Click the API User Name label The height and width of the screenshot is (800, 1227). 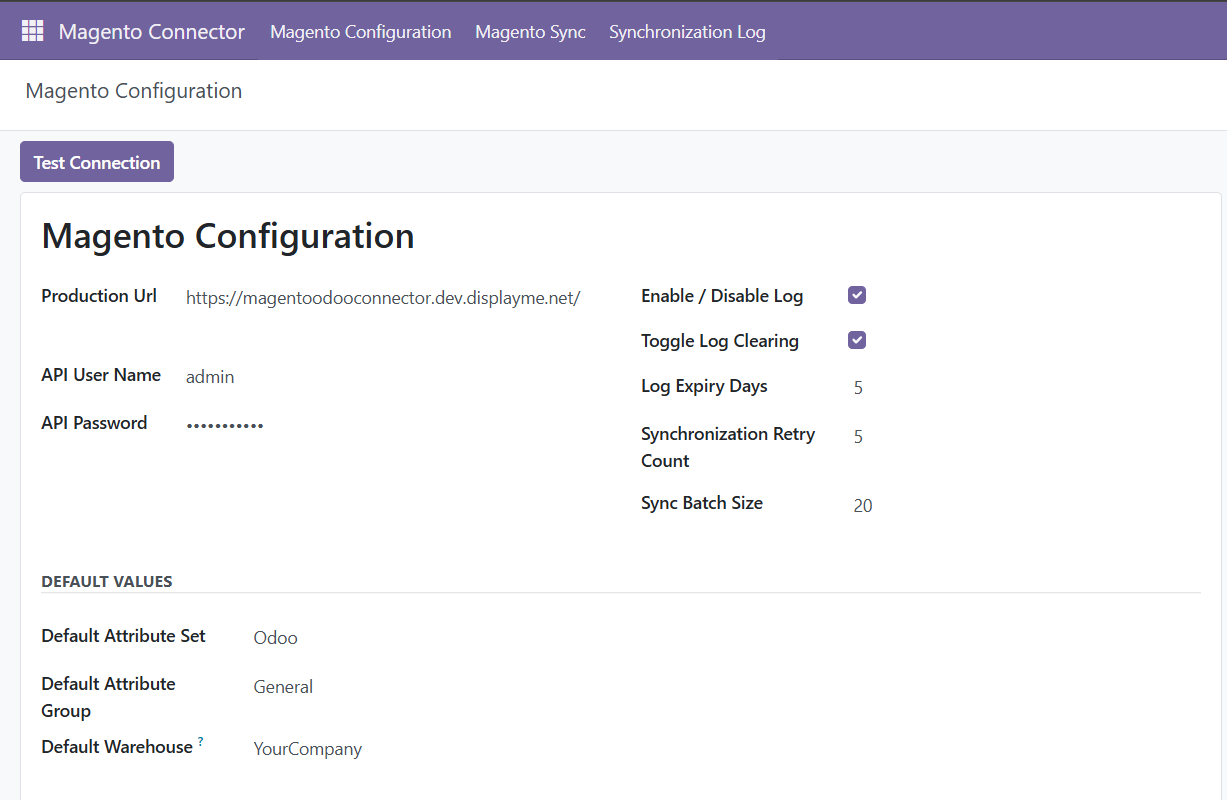tap(101, 375)
